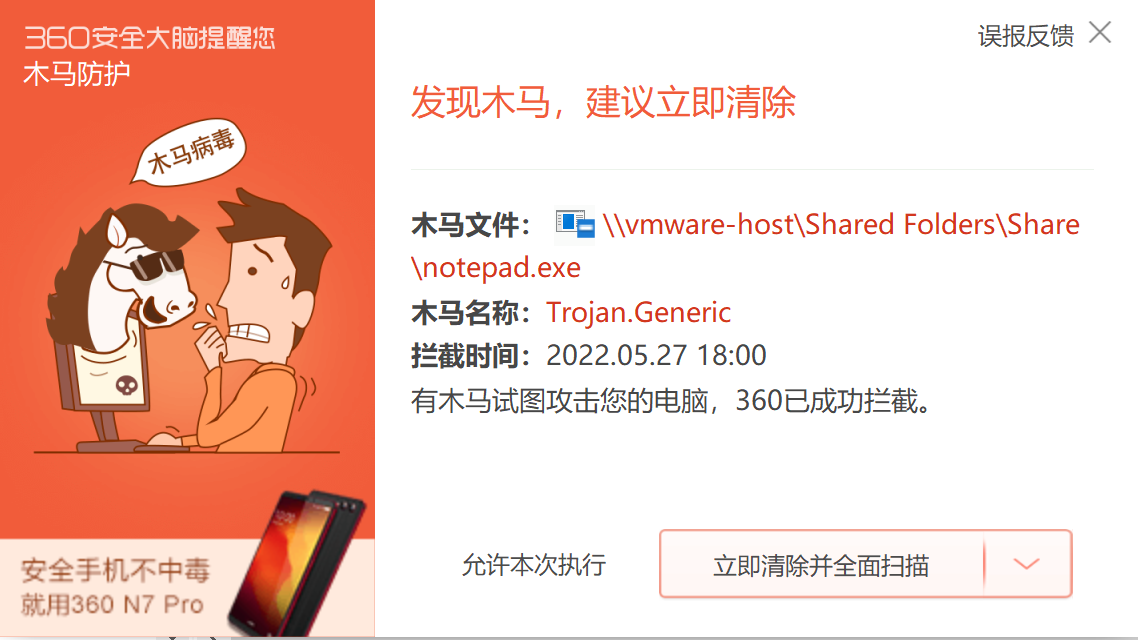Close the 360 trojan alert dialog

pyautogui.click(x=1100, y=33)
